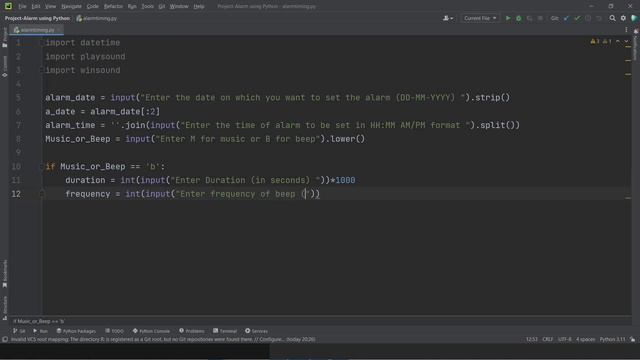The height and width of the screenshot is (360, 640).
Task: Open Search Everywhere magnifier icon
Action: 612,18
